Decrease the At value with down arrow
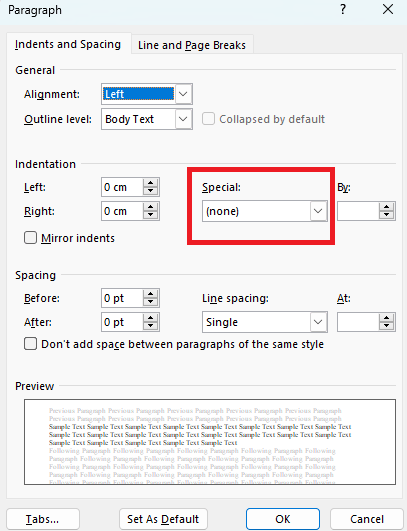 click(x=386, y=326)
